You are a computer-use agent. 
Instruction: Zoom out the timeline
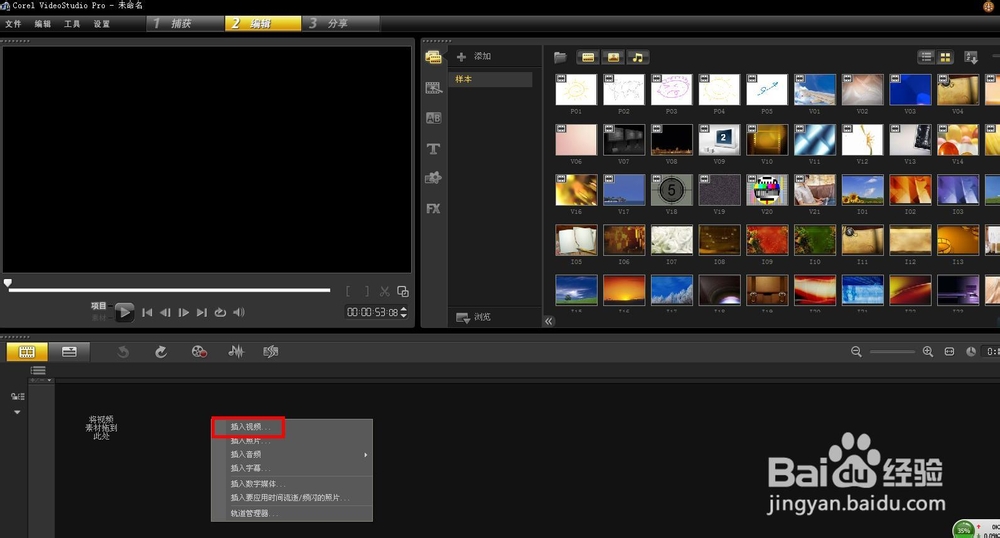coord(856,352)
